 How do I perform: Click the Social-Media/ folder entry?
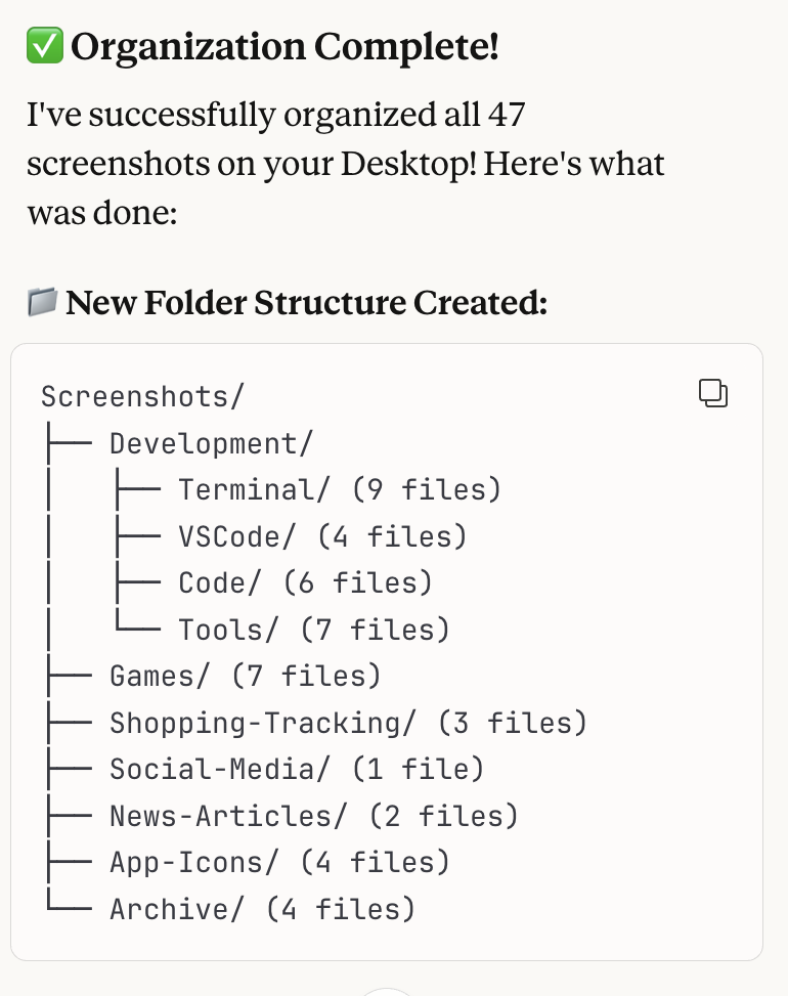pyautogui.click(x=220, y=769)
